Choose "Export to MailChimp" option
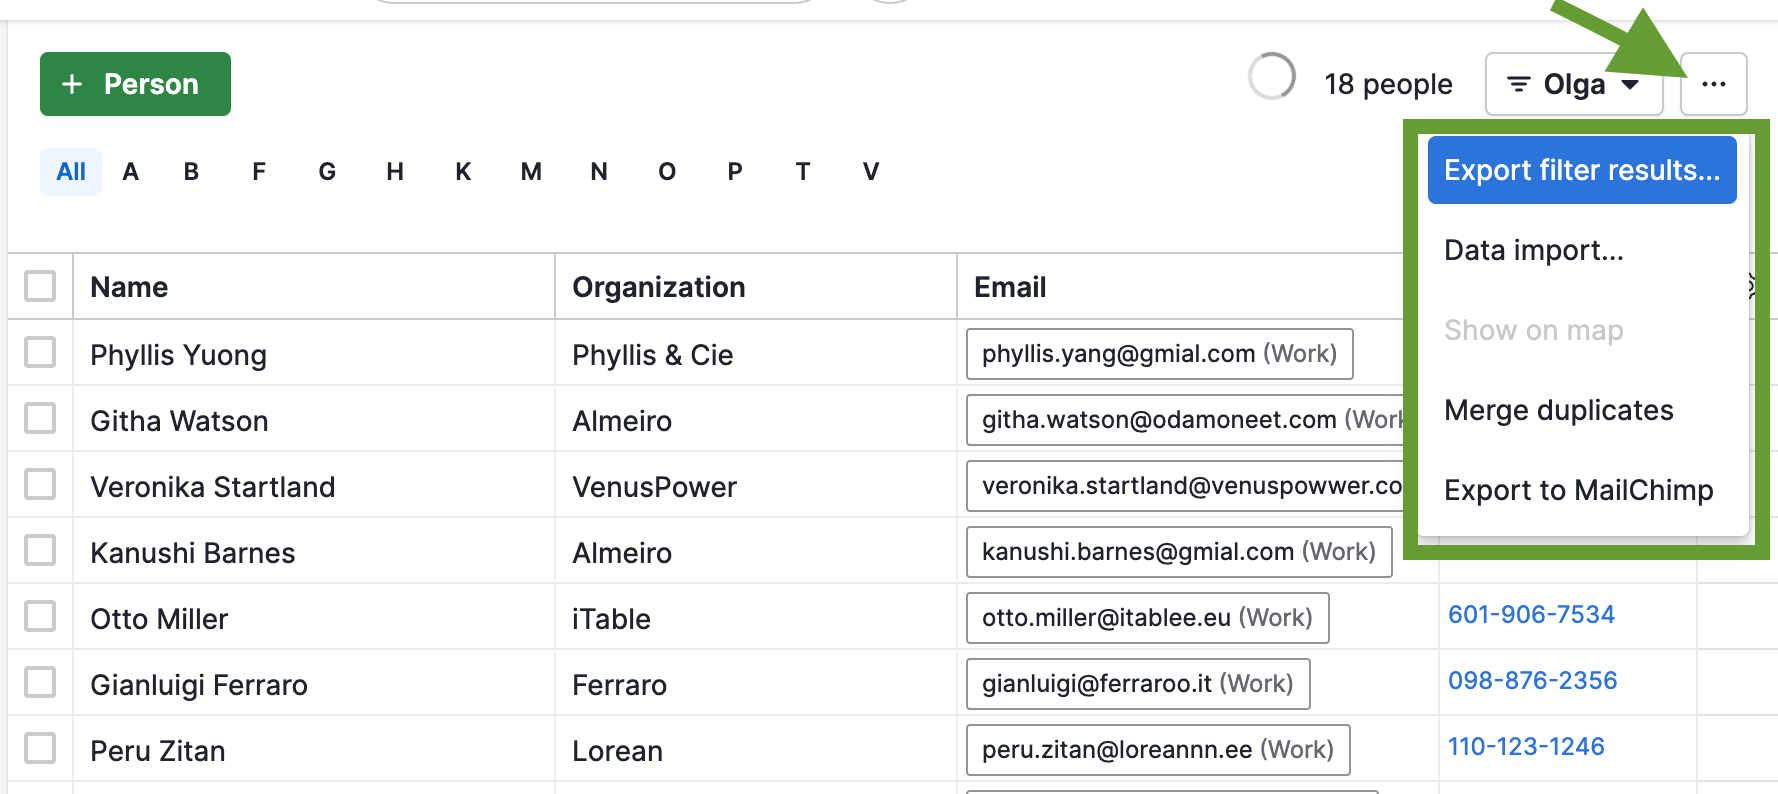The height and width of the screenshot is (794, 1778). 1579,490
